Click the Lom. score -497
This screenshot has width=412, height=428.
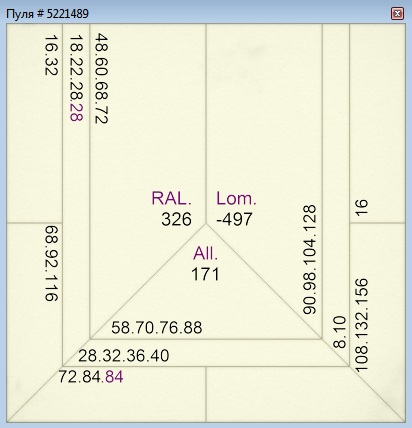[234, 220]
